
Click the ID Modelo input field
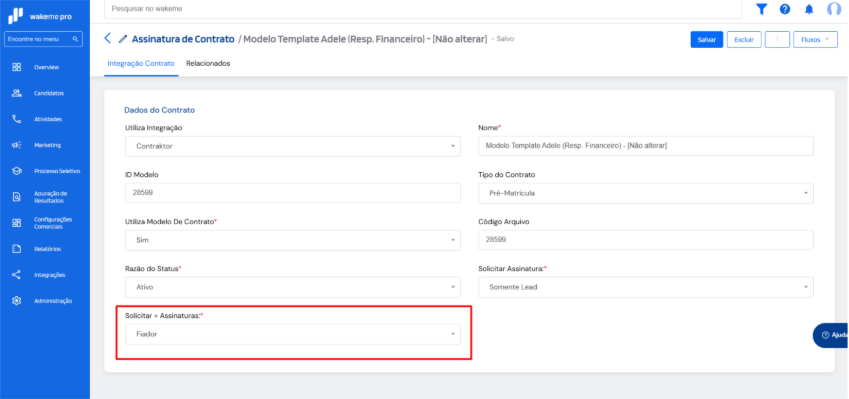point(293,193)
